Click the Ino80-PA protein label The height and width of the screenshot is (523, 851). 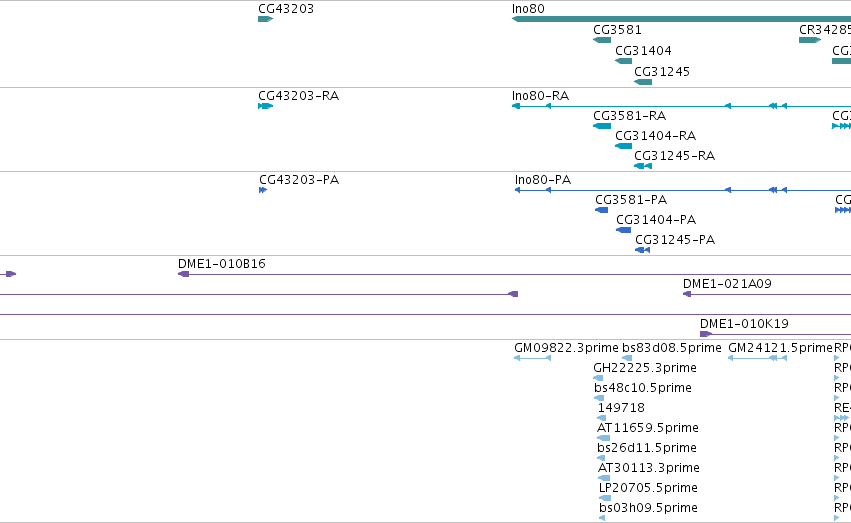point(543,180)
